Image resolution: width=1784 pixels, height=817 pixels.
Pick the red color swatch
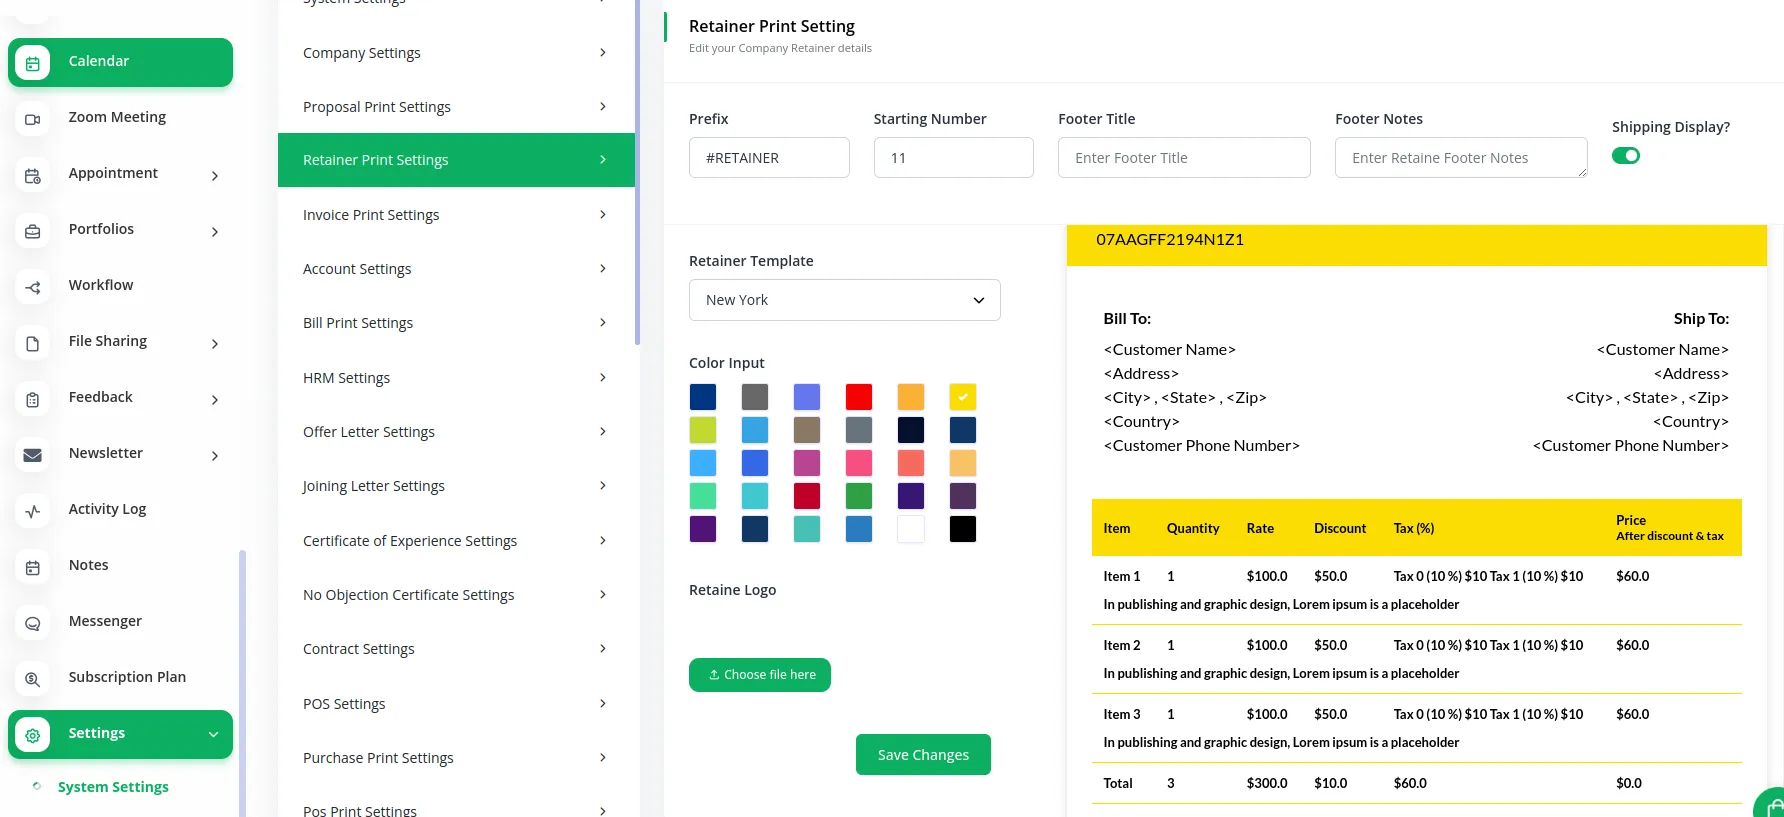858,397
